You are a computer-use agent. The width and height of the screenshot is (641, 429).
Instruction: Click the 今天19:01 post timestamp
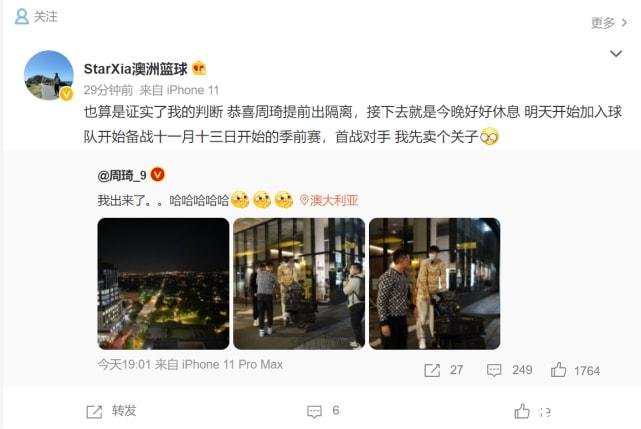click(124, 364)
